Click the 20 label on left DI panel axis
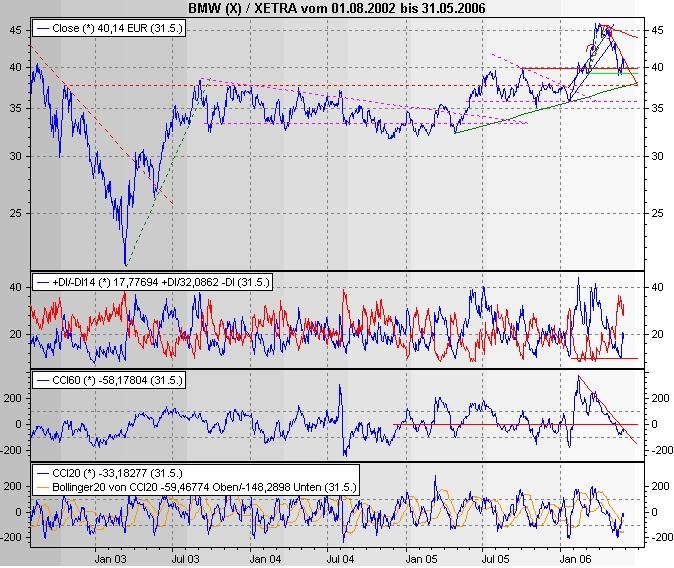 pyautogui.click(x=15, y=334)
